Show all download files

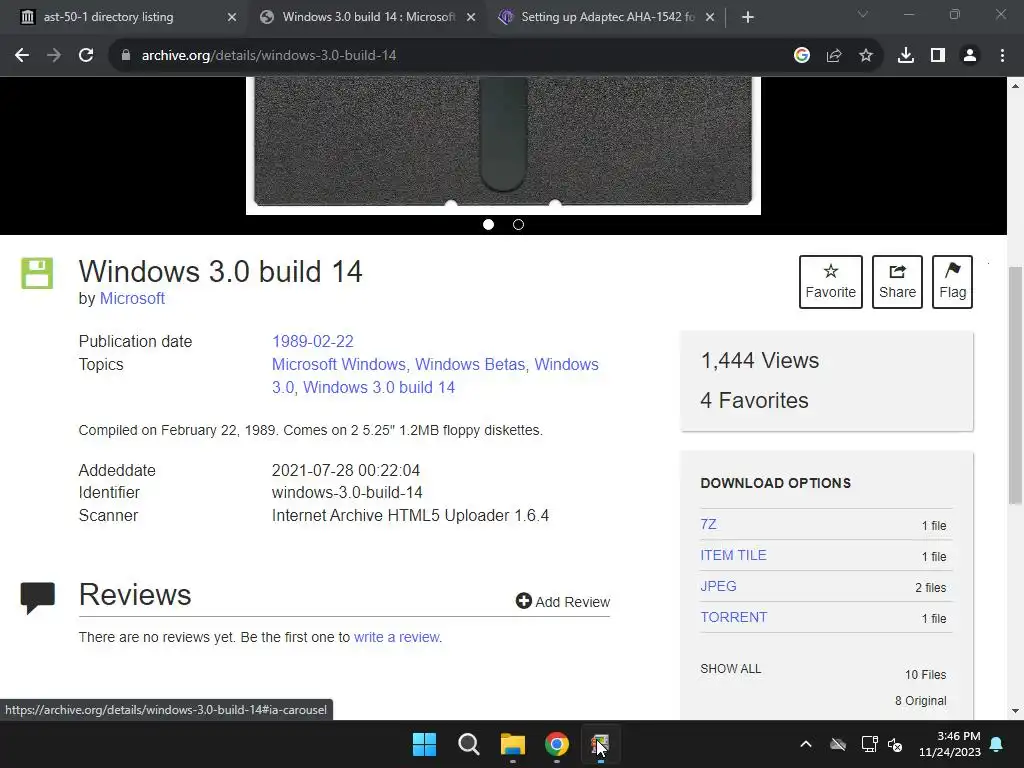click(x=731, y=669)
